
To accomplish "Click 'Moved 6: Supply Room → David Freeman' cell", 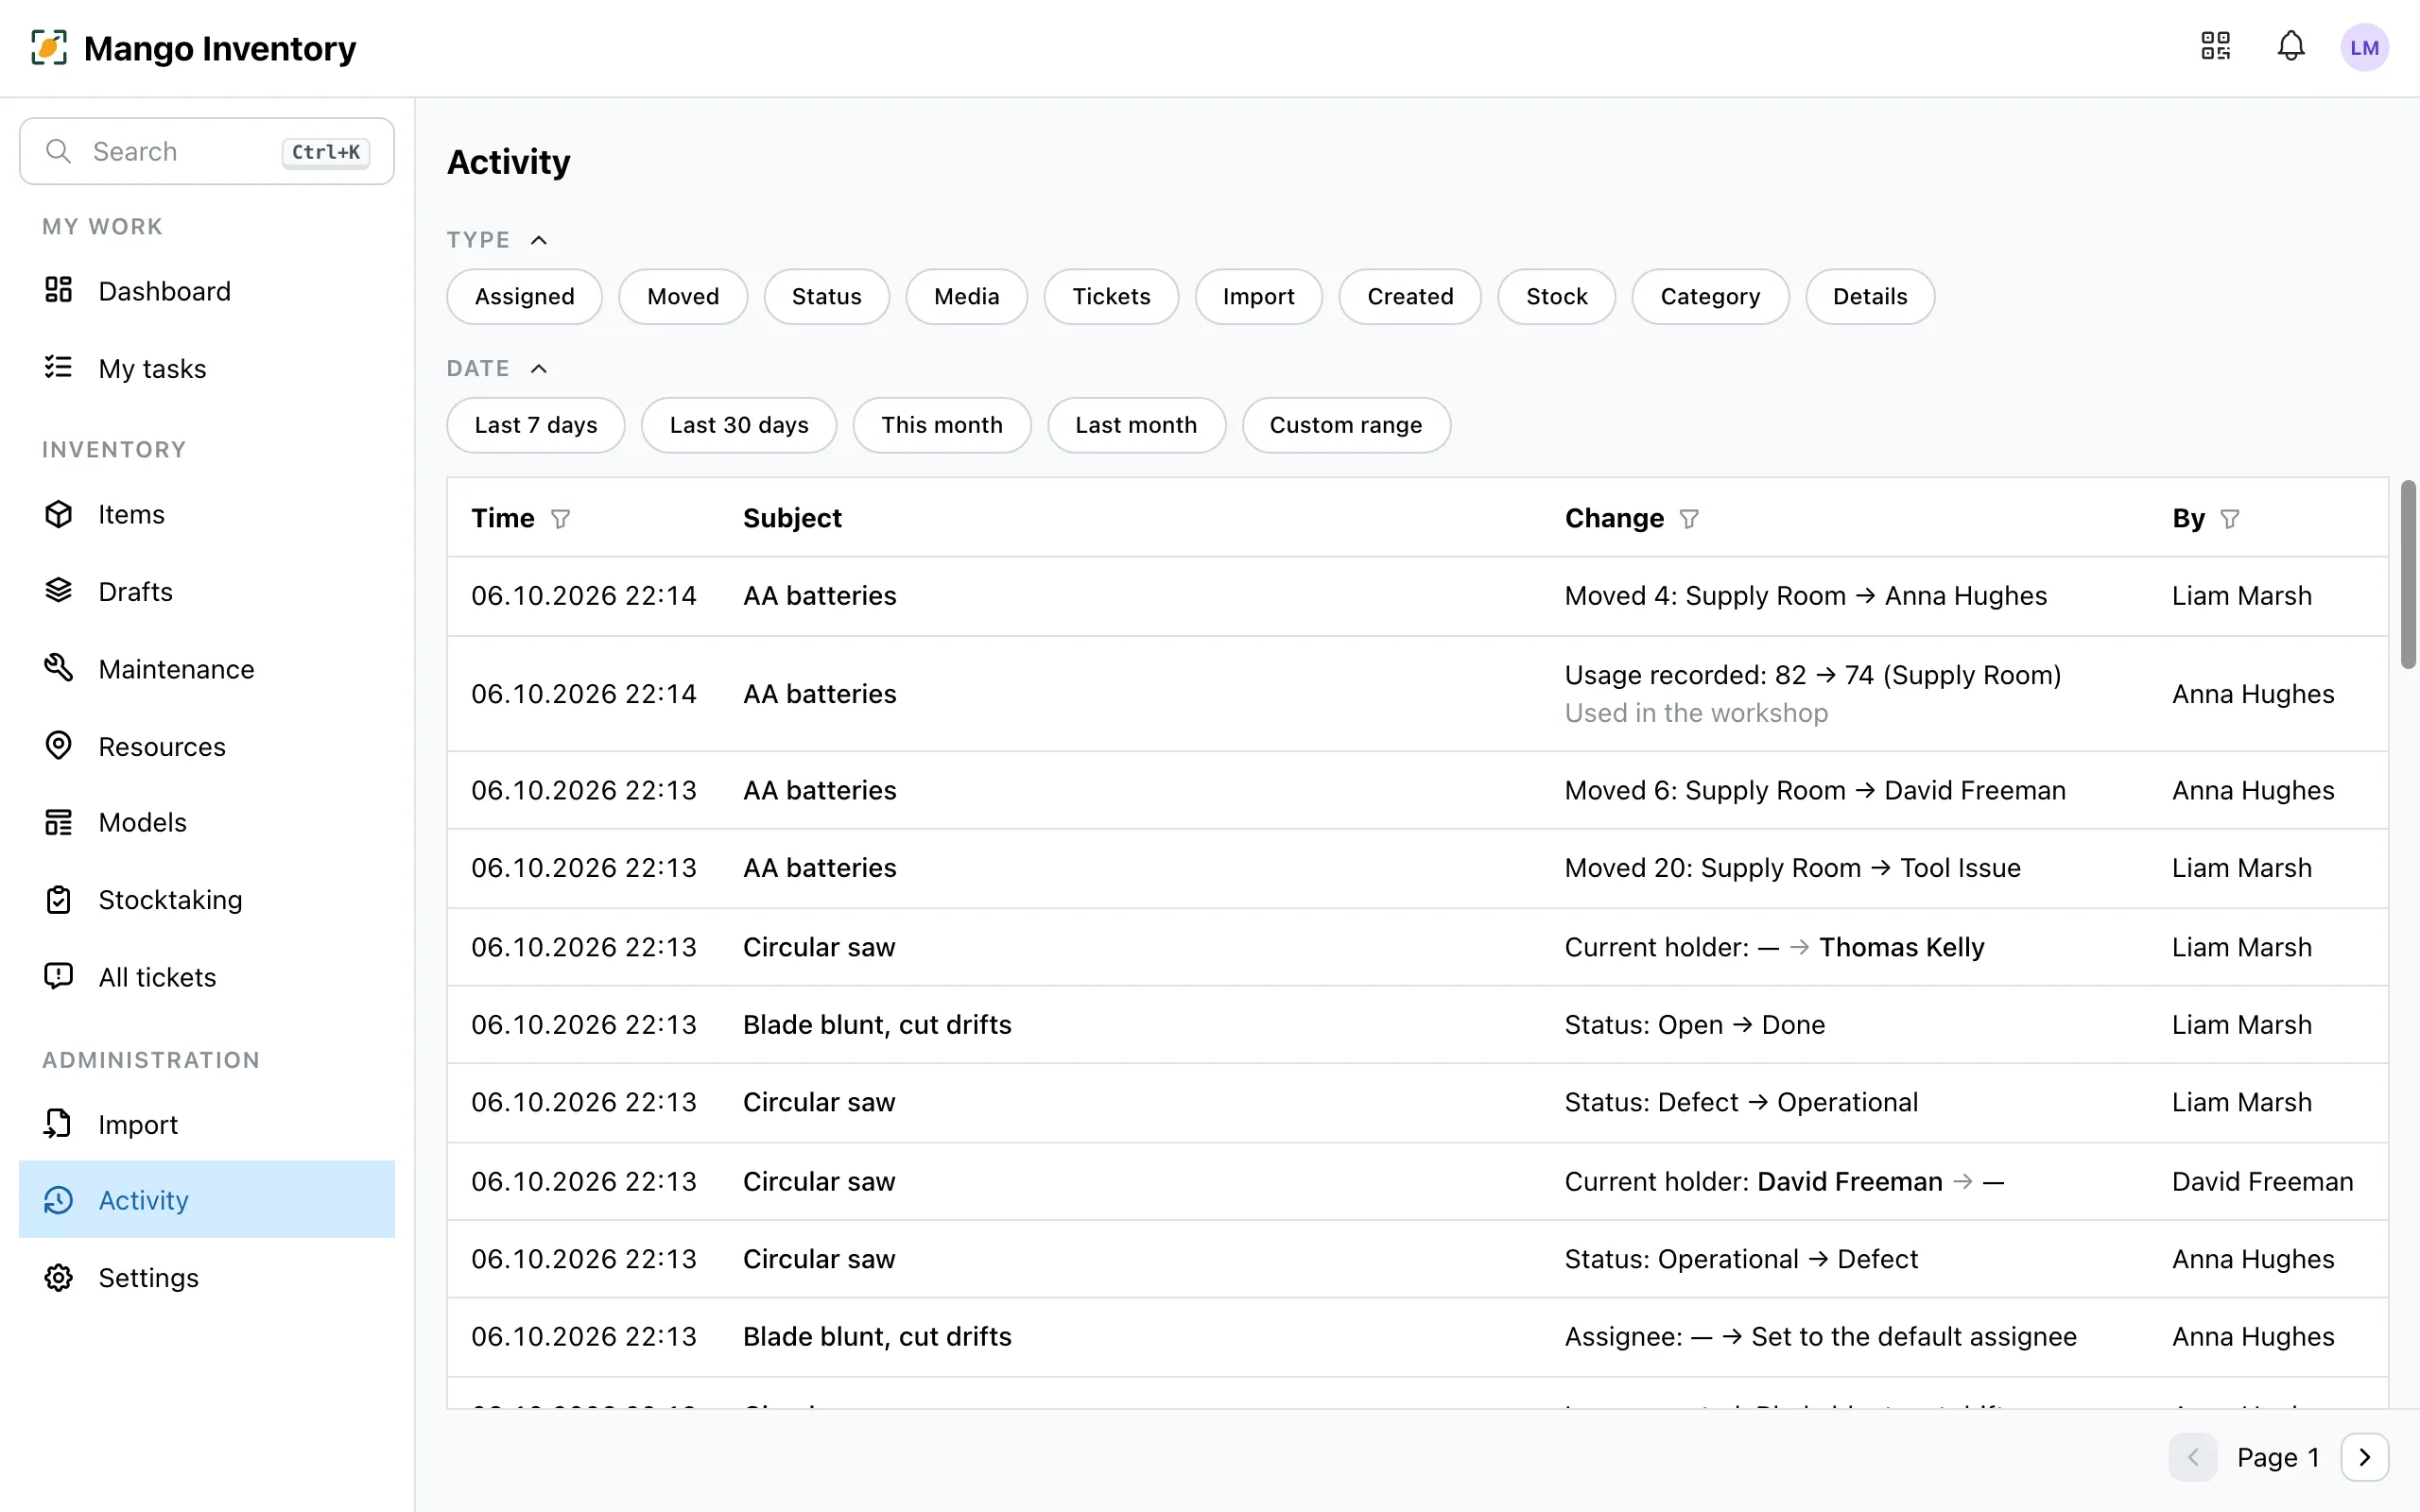I will 1815,790.
